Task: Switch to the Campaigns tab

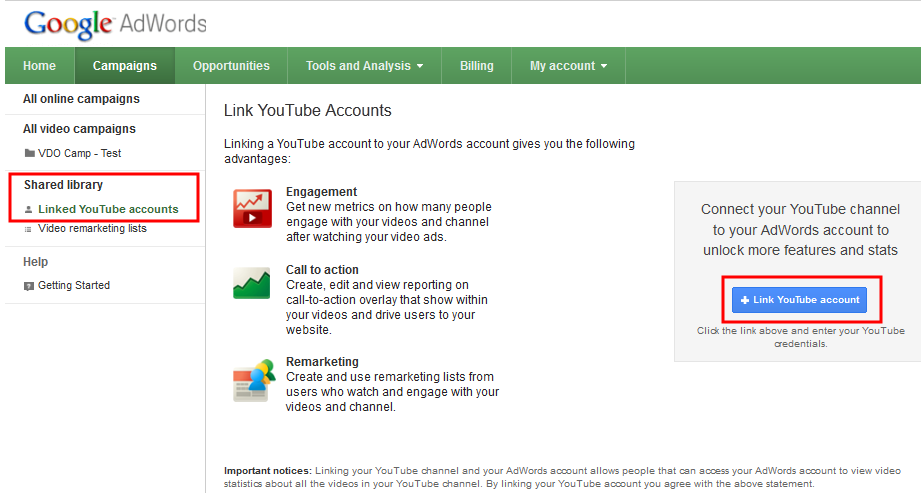Action: pos(125,66)
